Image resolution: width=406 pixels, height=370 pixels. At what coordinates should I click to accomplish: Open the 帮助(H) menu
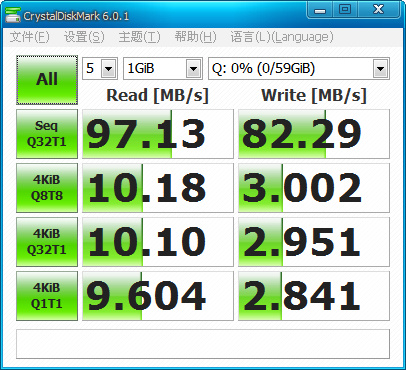click(196, 37)
